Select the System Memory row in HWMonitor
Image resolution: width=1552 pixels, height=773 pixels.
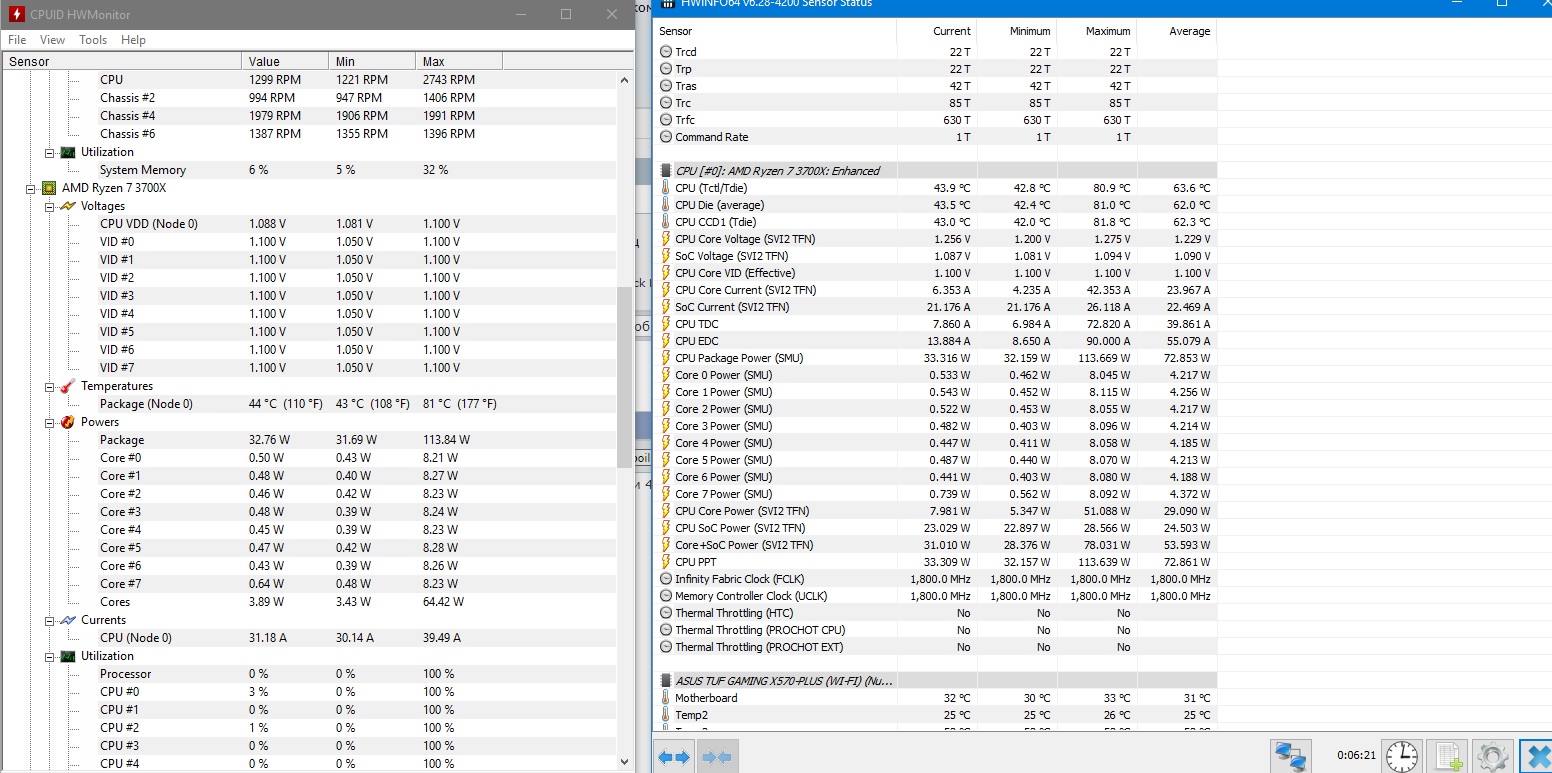[308, 170]
